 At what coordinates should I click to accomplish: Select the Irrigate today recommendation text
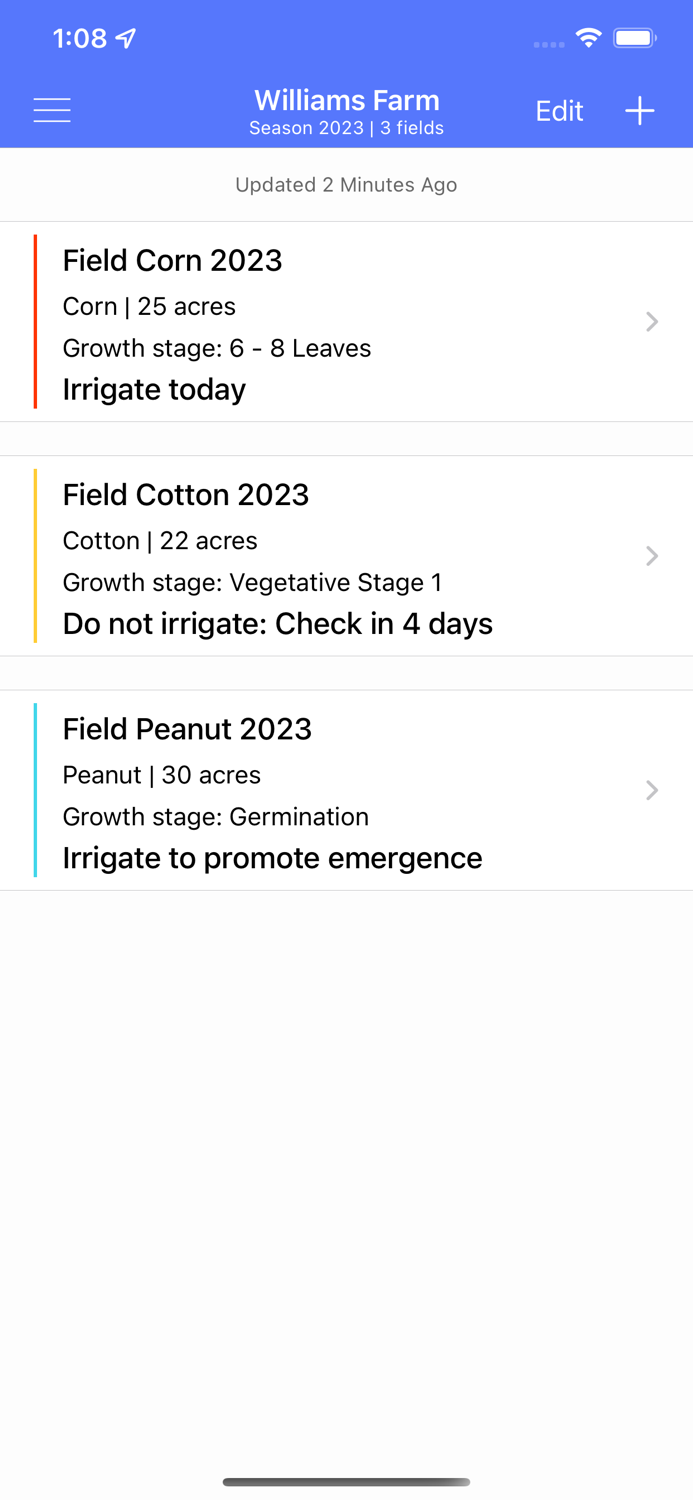[x=153, y=389]
